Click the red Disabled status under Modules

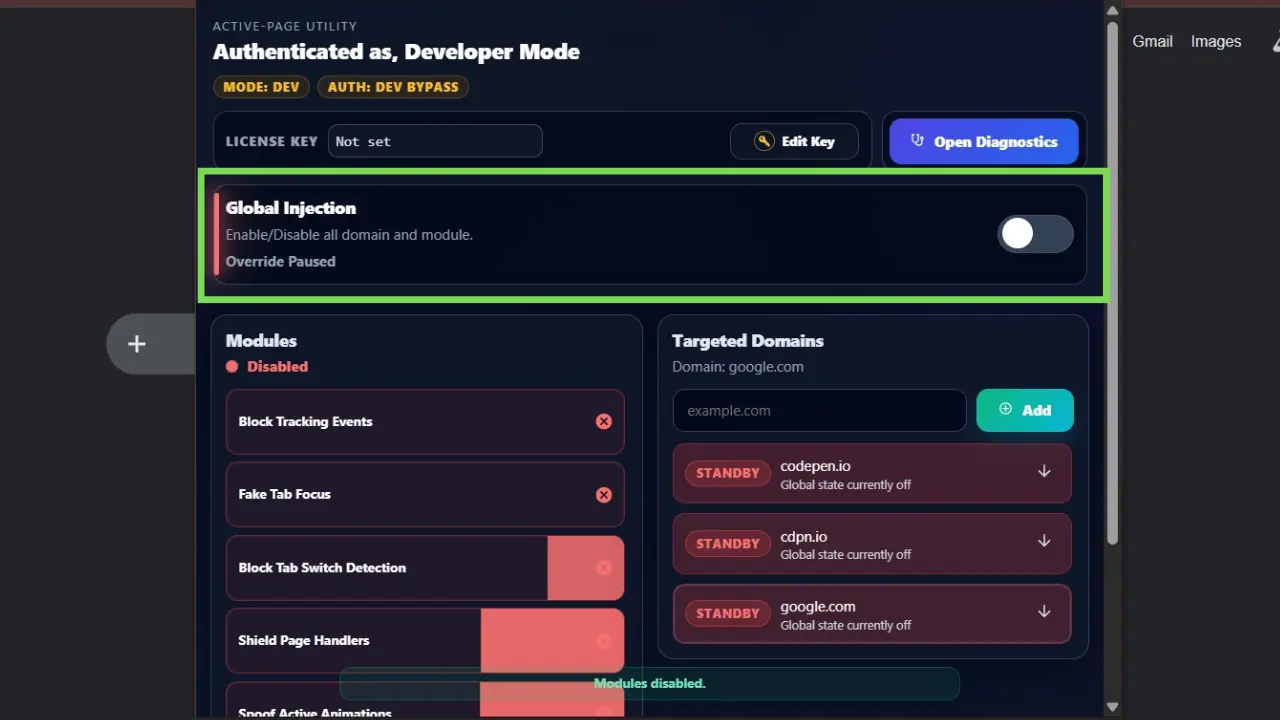267,366
